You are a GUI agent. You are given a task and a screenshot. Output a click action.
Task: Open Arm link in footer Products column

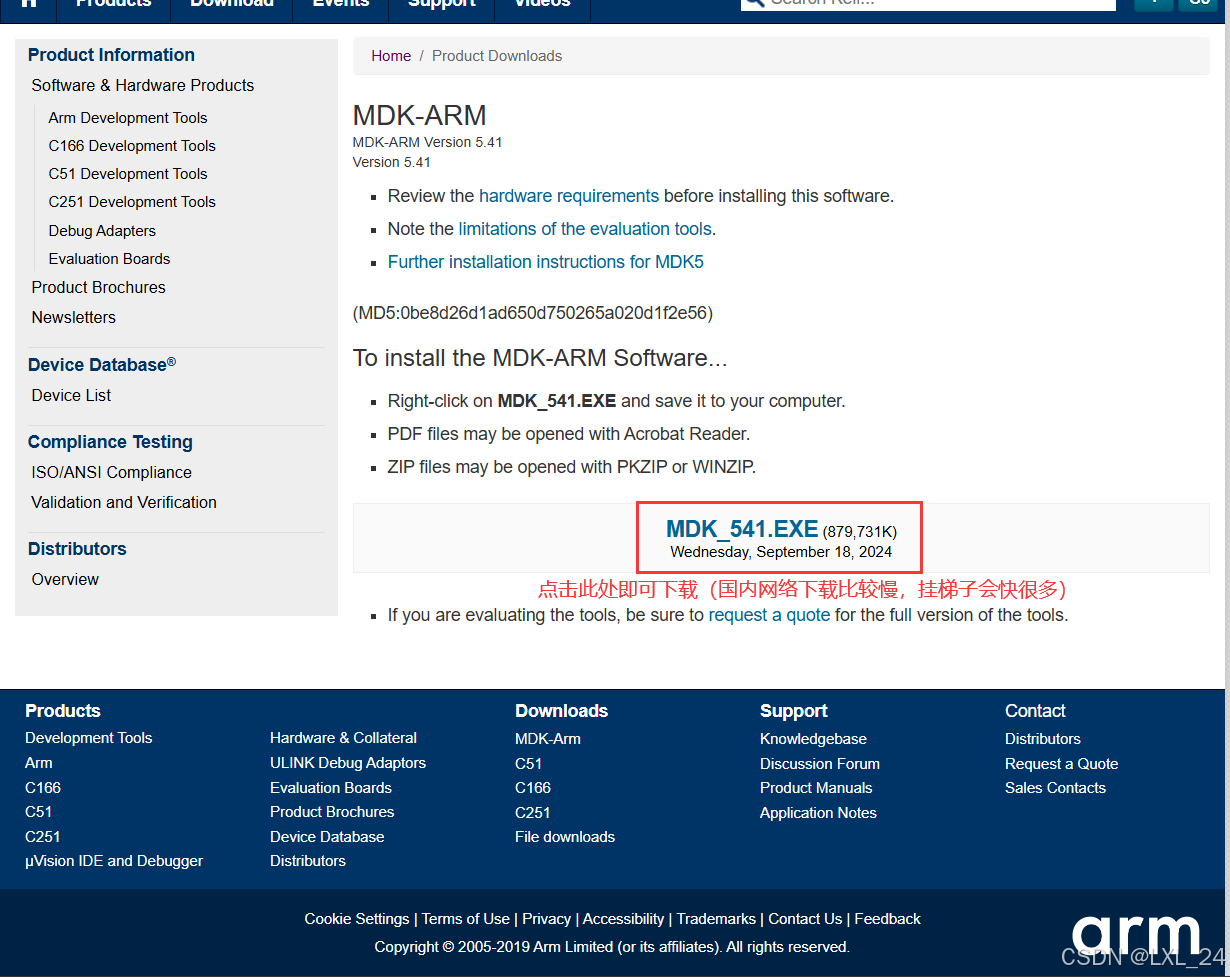[38, 763]
